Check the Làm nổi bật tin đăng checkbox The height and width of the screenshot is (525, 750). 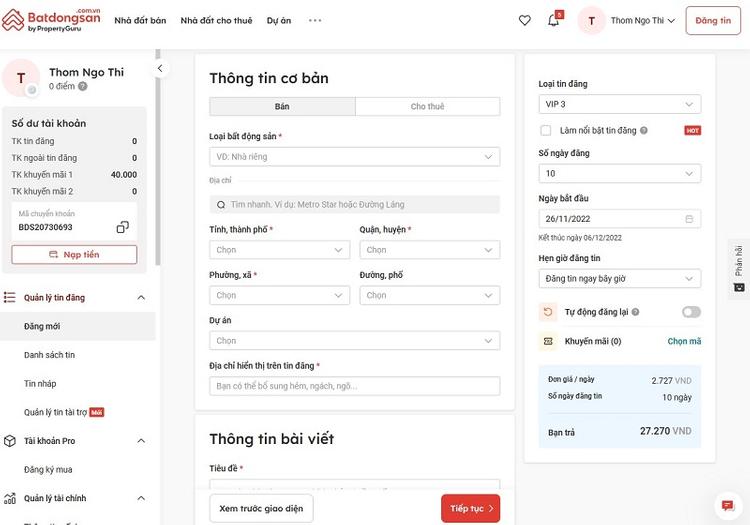pos(545,130)
